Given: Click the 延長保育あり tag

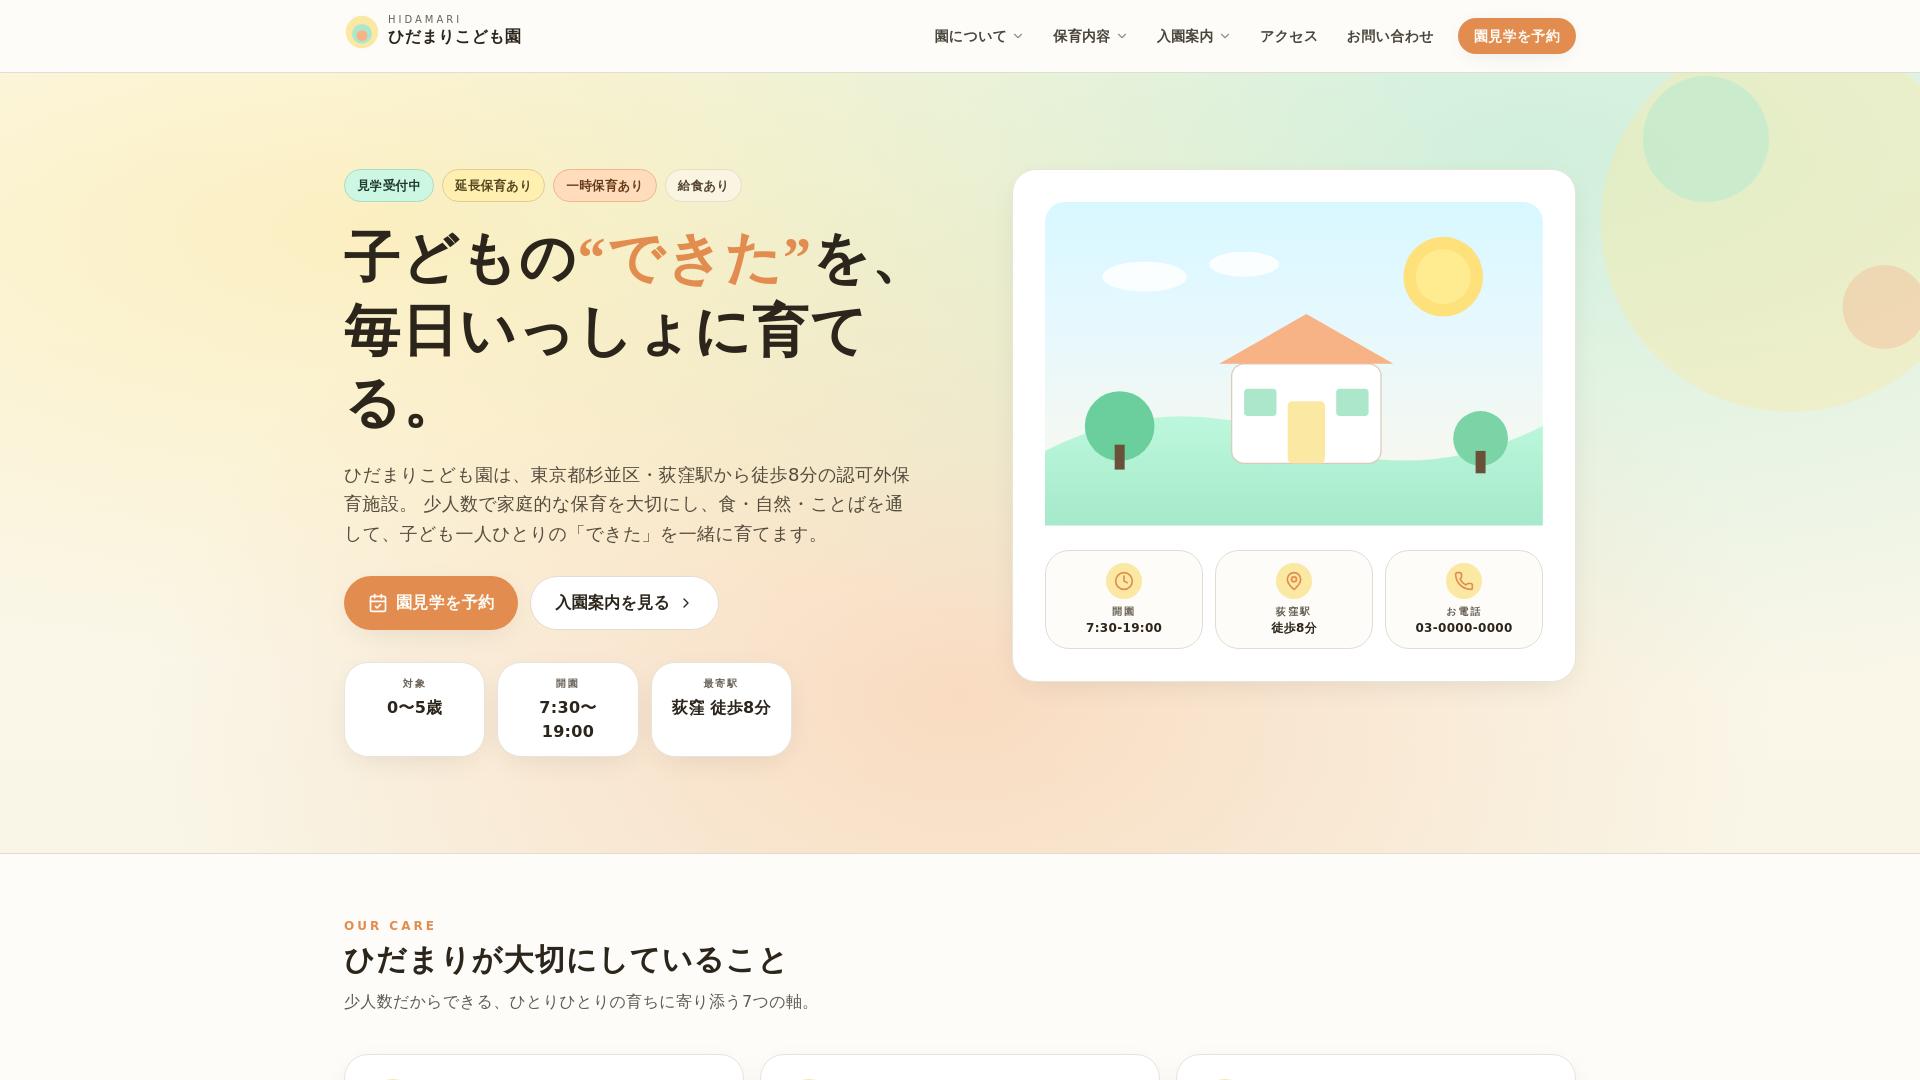Looking at the screenshot, I should (493, 186).
